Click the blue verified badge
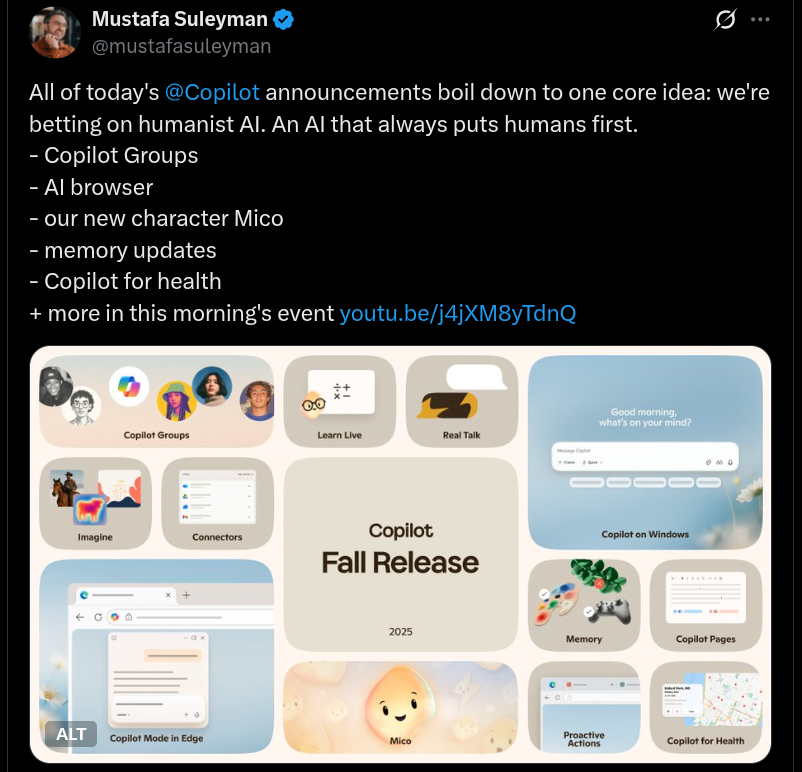 (283, 19)
